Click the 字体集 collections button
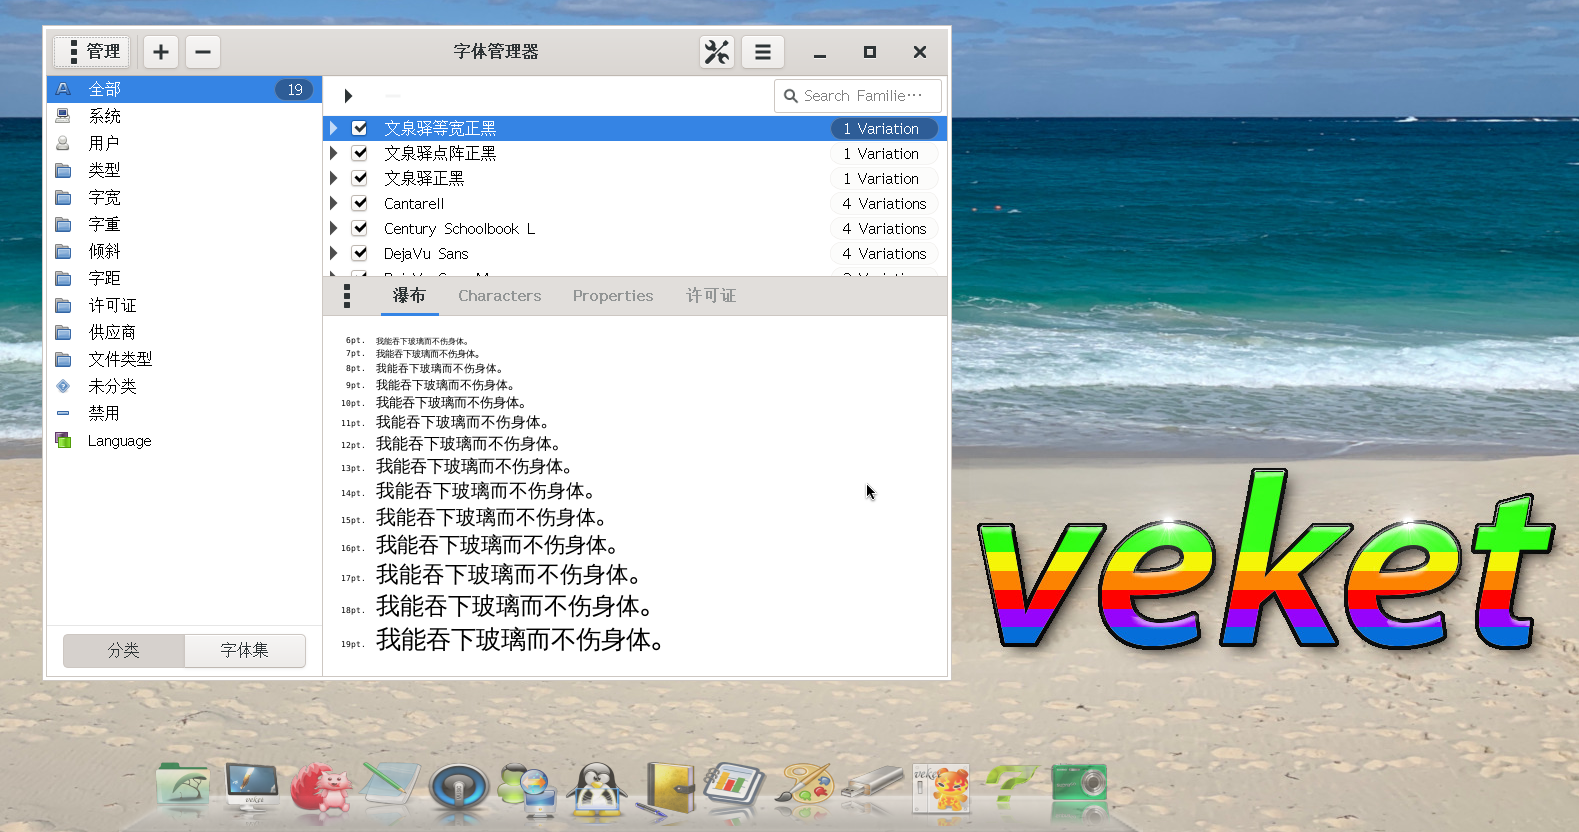 (x=245, y=650)
